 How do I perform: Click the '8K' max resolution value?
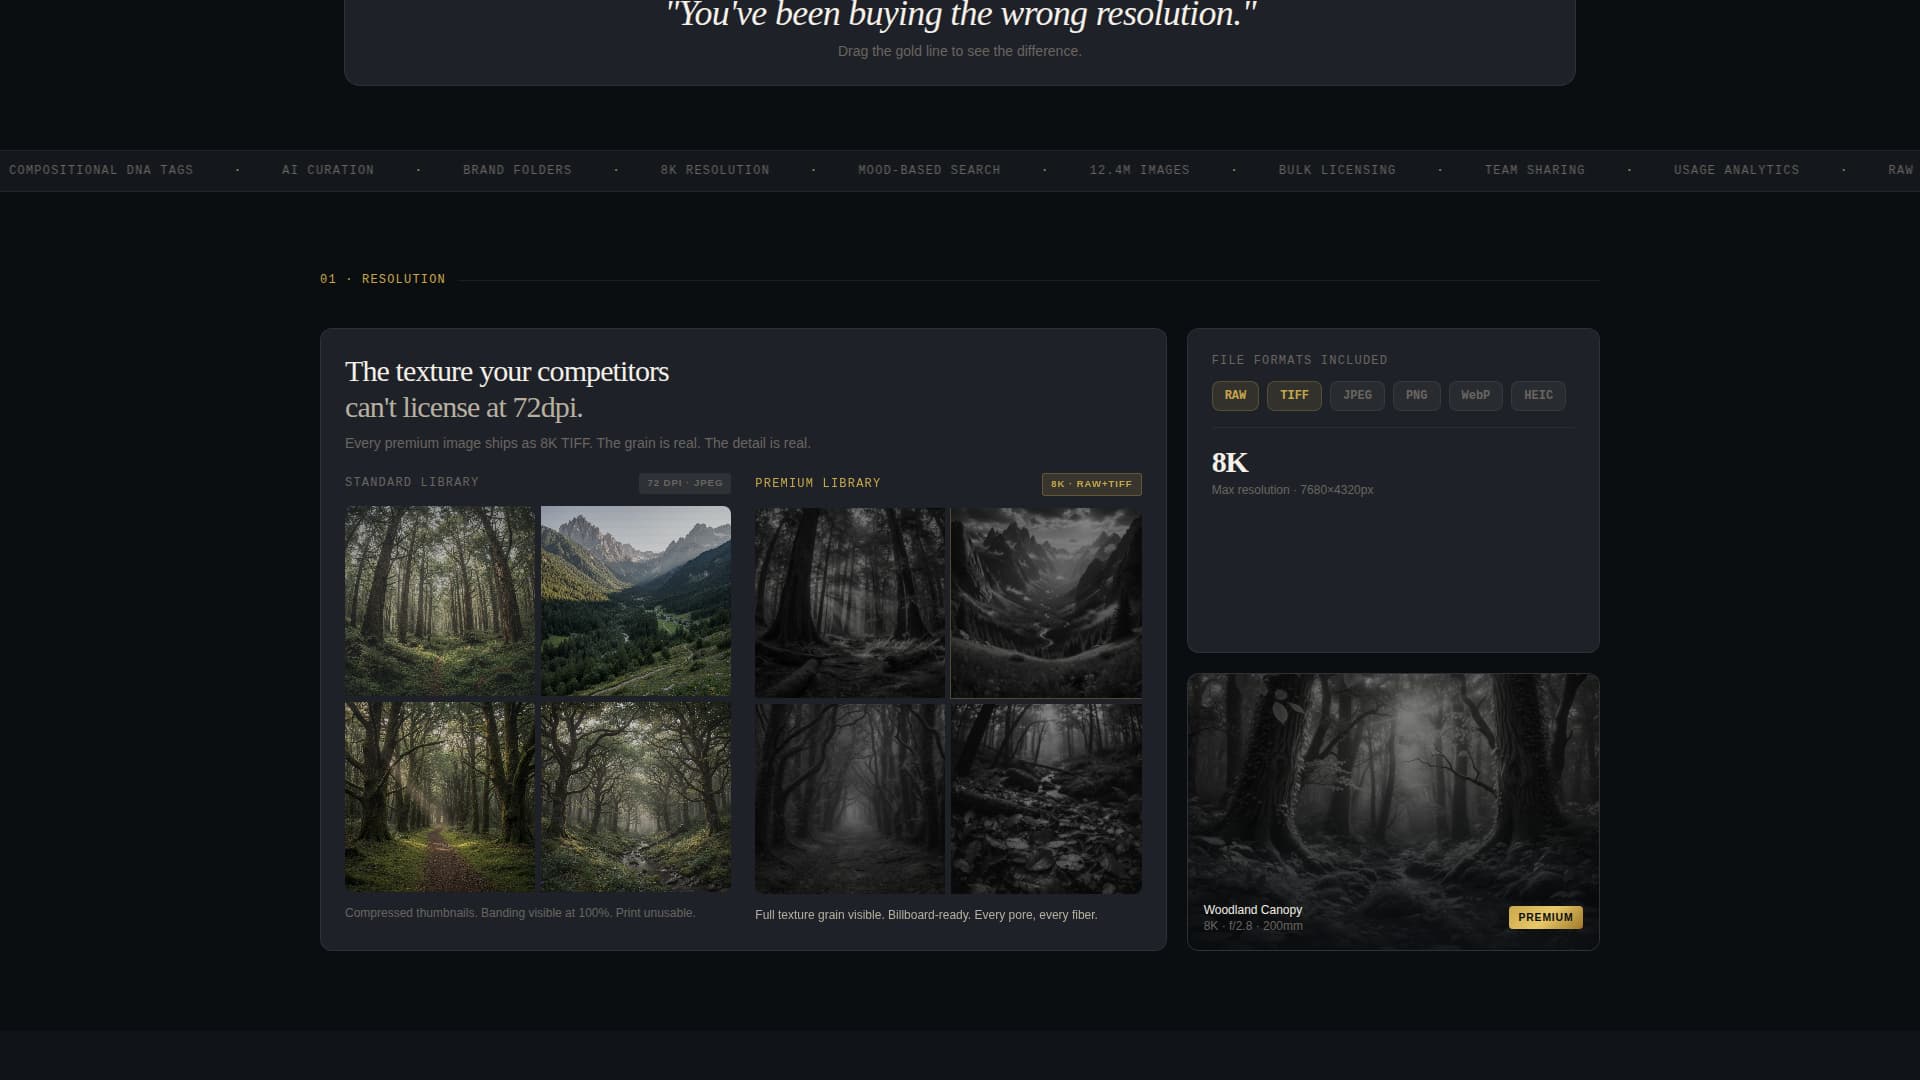tap(1230, 462)
